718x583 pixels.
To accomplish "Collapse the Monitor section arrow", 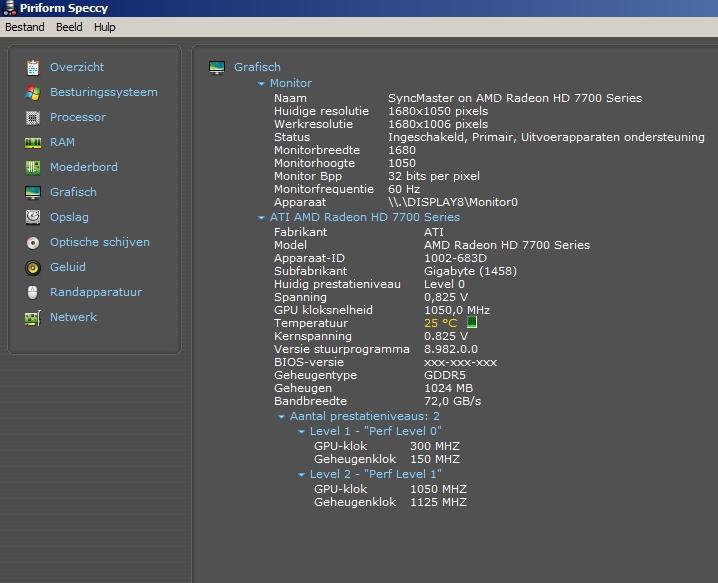I will [x=262, y=84].
